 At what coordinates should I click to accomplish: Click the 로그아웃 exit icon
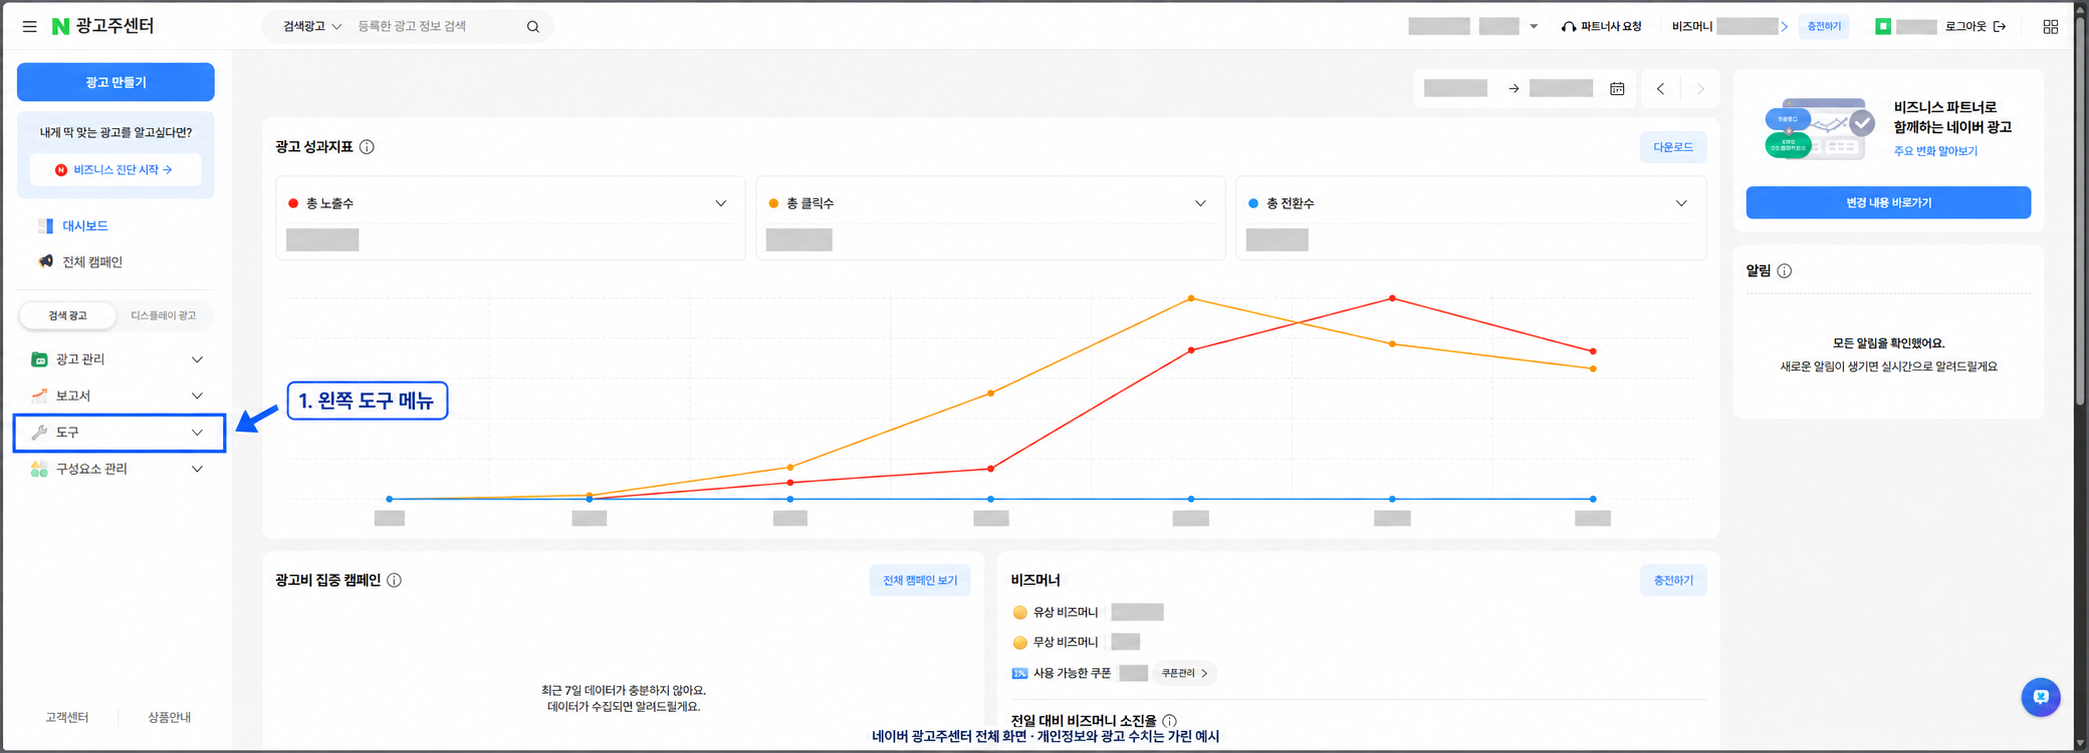pos(1999,27)
